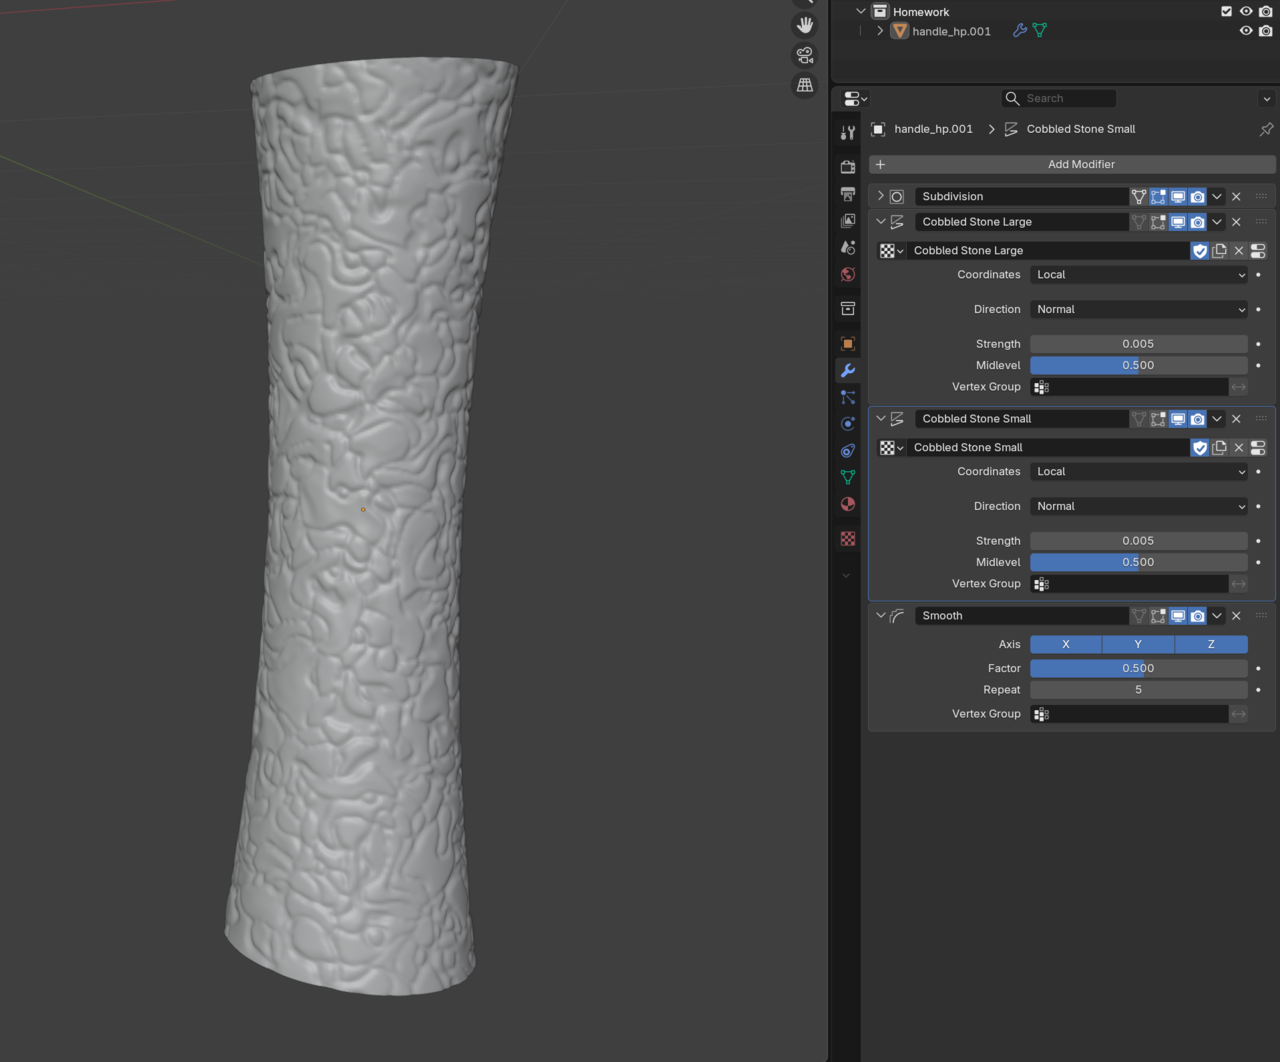Viewport: 1280px width, 1062px height.
Task: Open the World properties tab
Action: click(x=848, y=274)
